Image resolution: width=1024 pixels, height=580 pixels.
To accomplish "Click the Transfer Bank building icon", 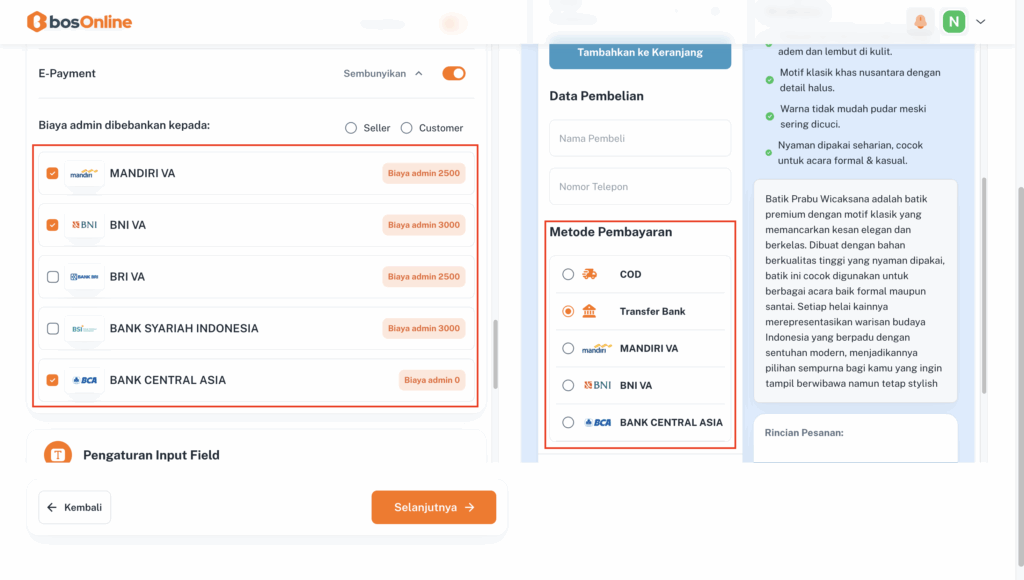I will pos(590,311).
